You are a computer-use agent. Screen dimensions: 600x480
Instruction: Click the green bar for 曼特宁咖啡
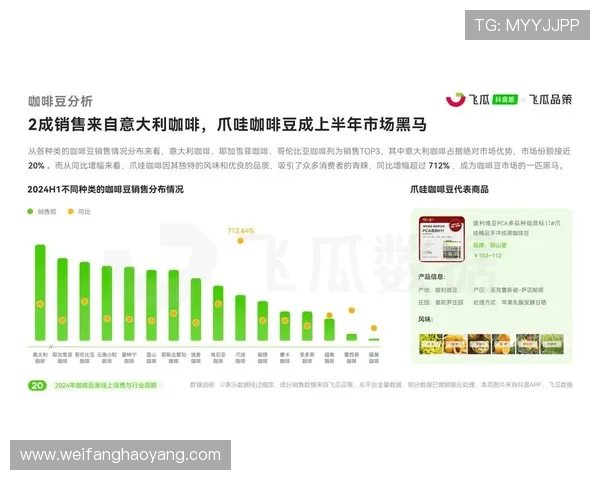pos(129,304)
